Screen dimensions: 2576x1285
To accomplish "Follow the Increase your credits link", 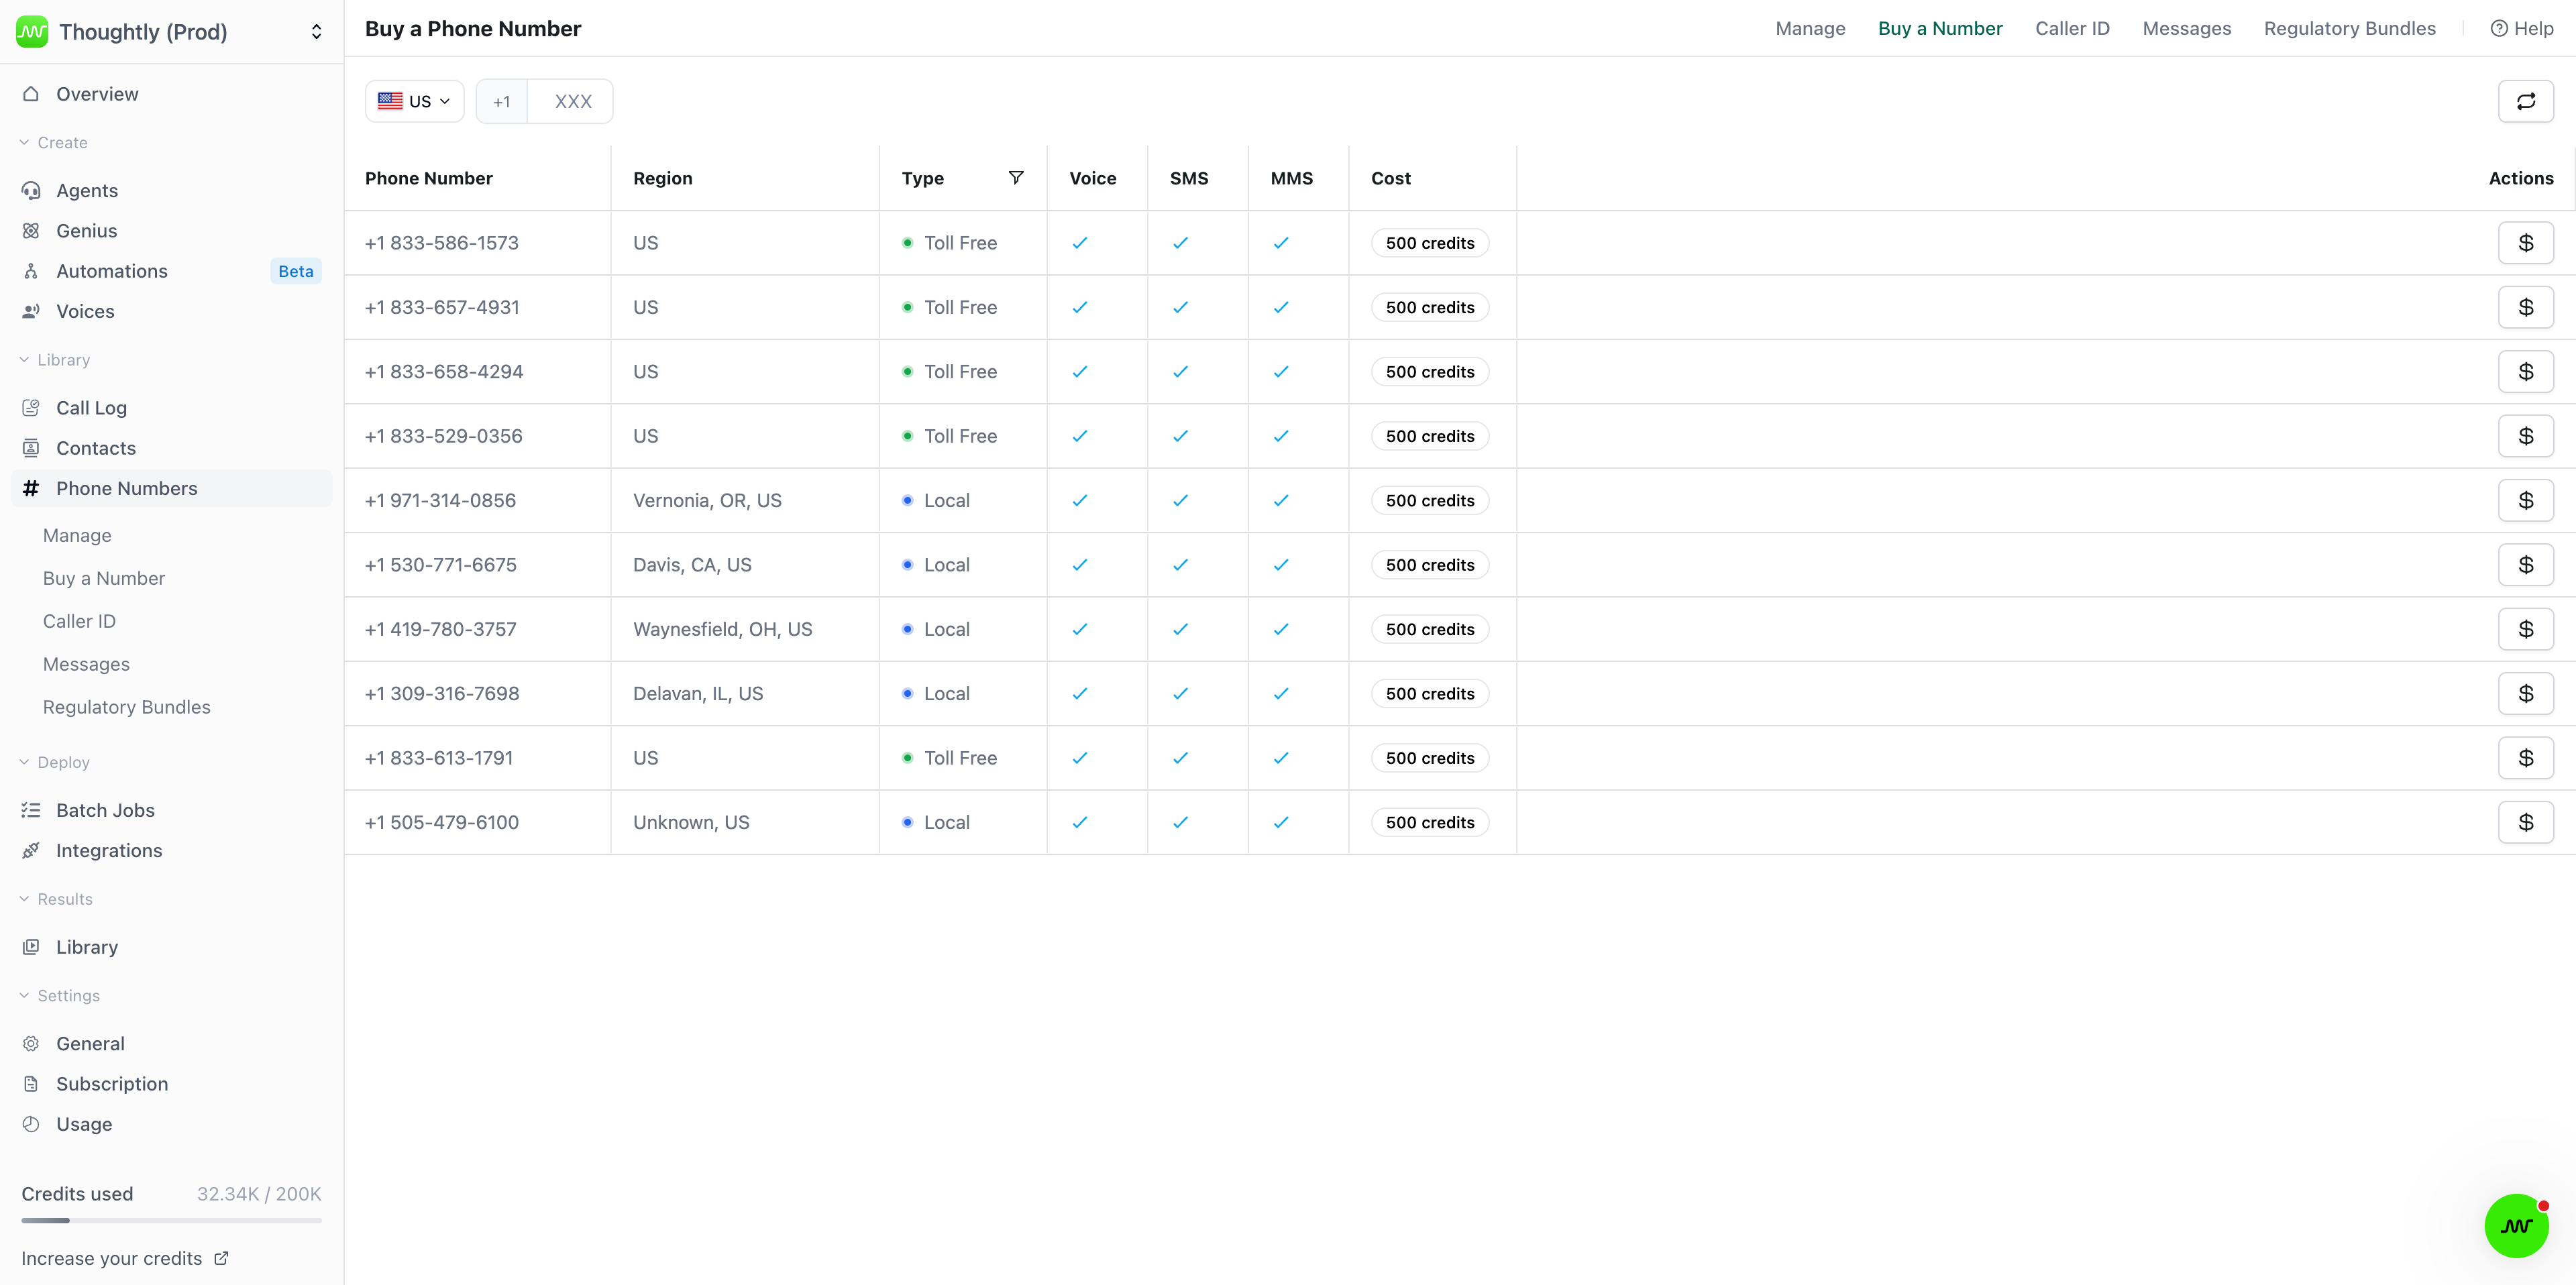I will click(125, 1259).
